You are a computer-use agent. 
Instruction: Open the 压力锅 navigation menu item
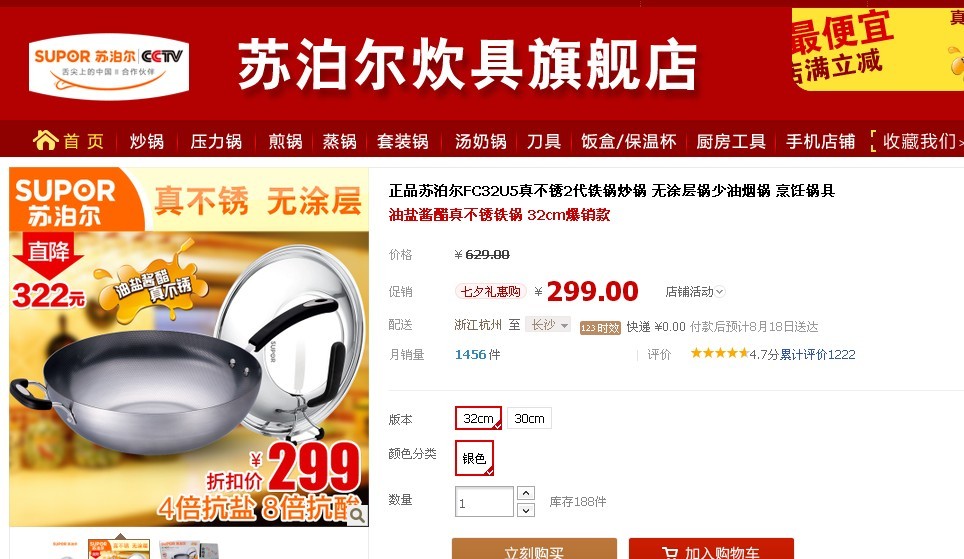point(216,141)
